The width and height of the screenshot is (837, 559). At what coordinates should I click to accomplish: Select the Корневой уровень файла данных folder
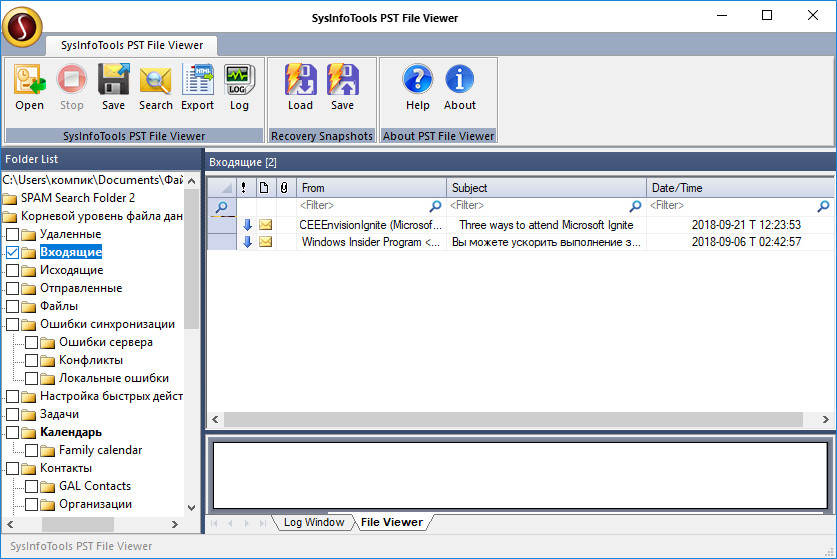[x=101, y=216]
